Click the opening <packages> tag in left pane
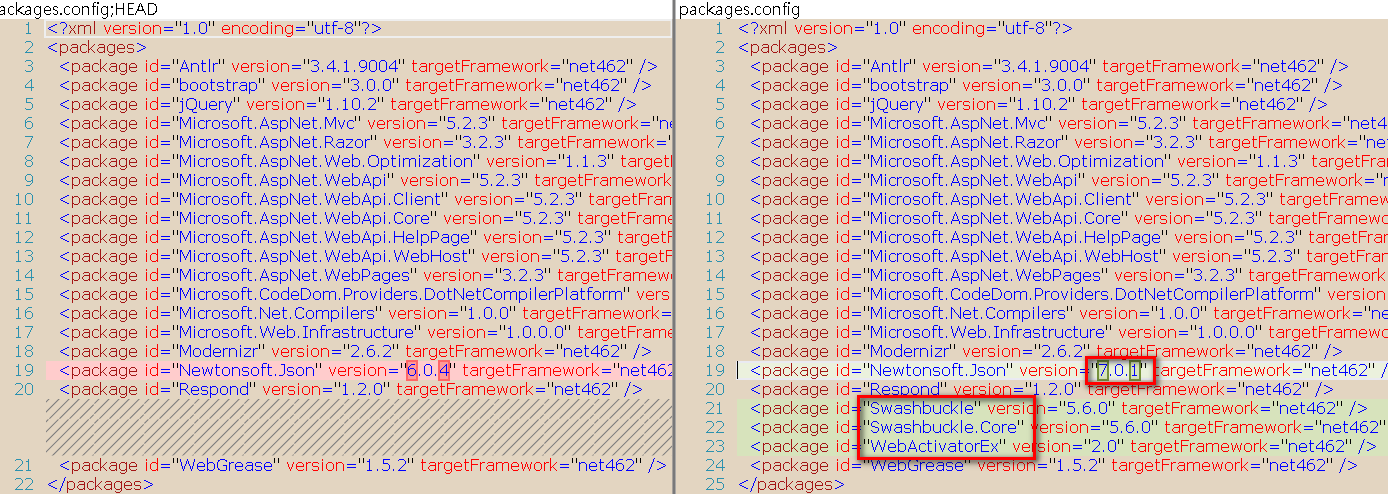Screen dimensions: 1388x494 coord(97,48)
